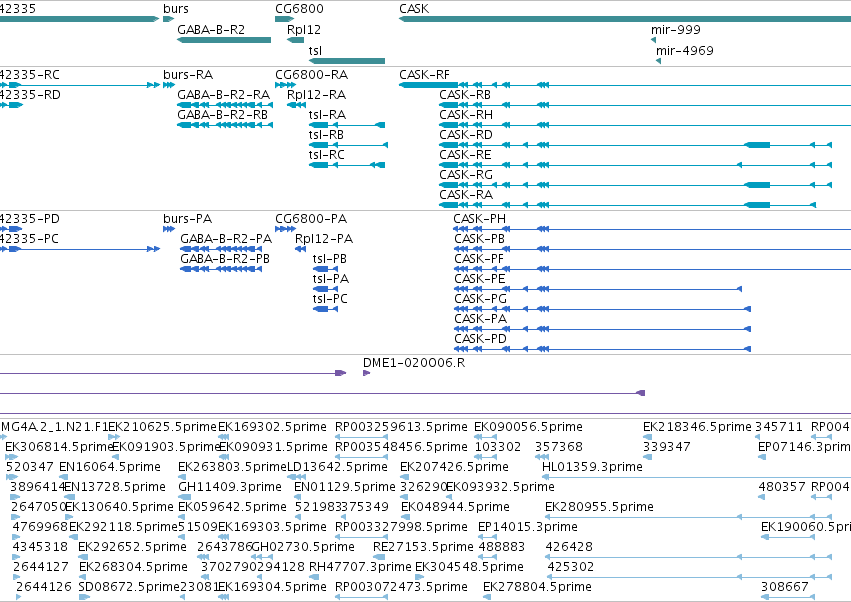
Task: Click the CASK-PA protein label
Action: pos(480,319)
